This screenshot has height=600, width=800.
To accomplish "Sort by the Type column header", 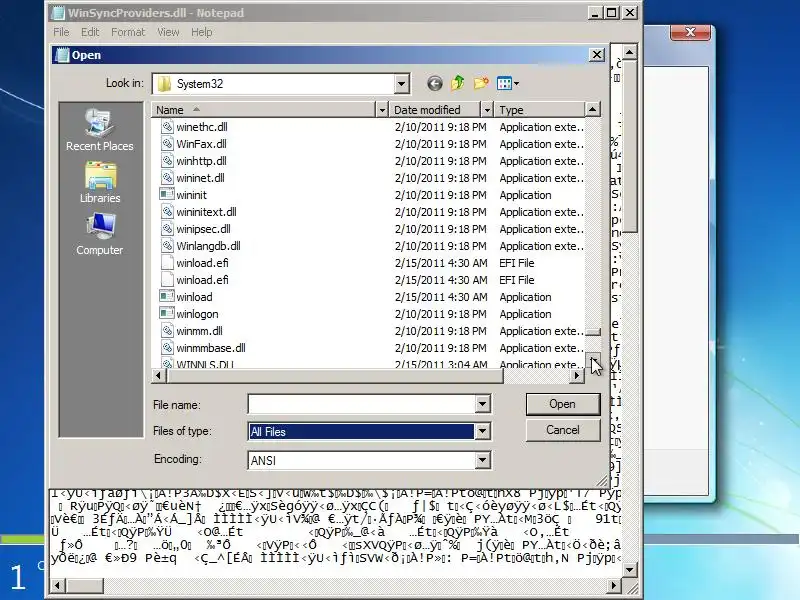I will point(540,110).
